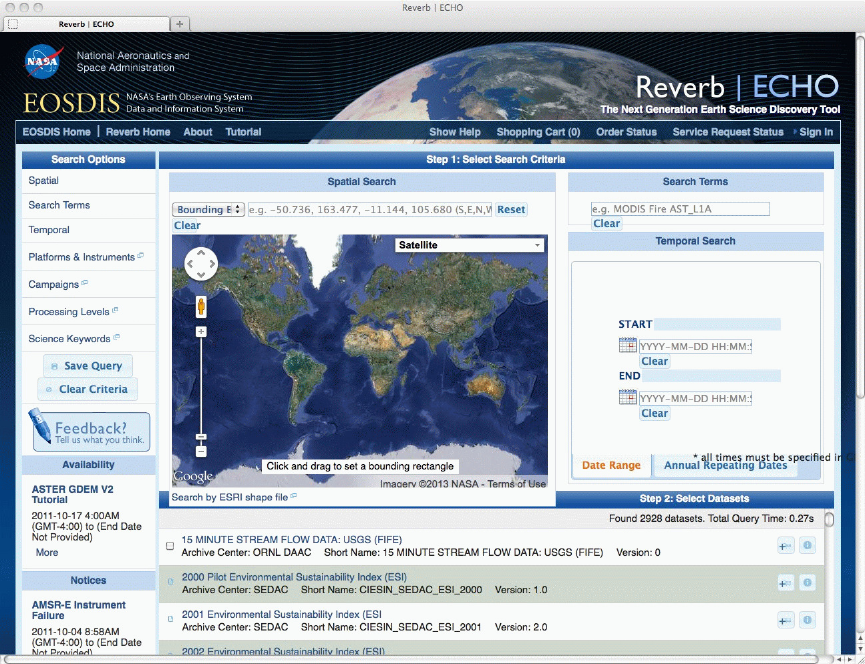Image resolution: width=865 pixels, height=664 pixels.
Task: Show info for 2000 Pilot ESI dataset
Action: point(807,583)
